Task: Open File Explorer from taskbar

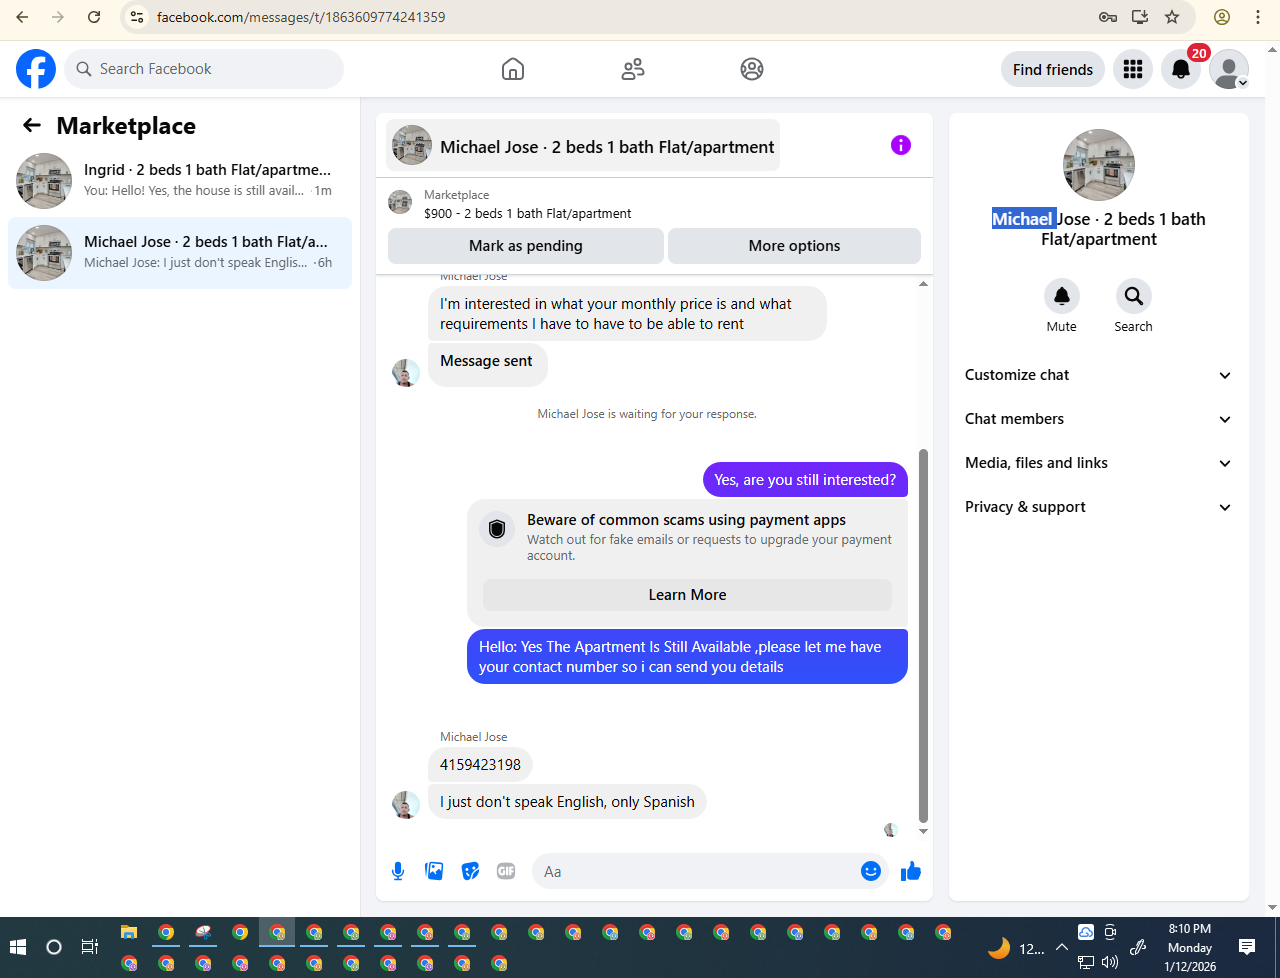Action: (x=129, y=932)
